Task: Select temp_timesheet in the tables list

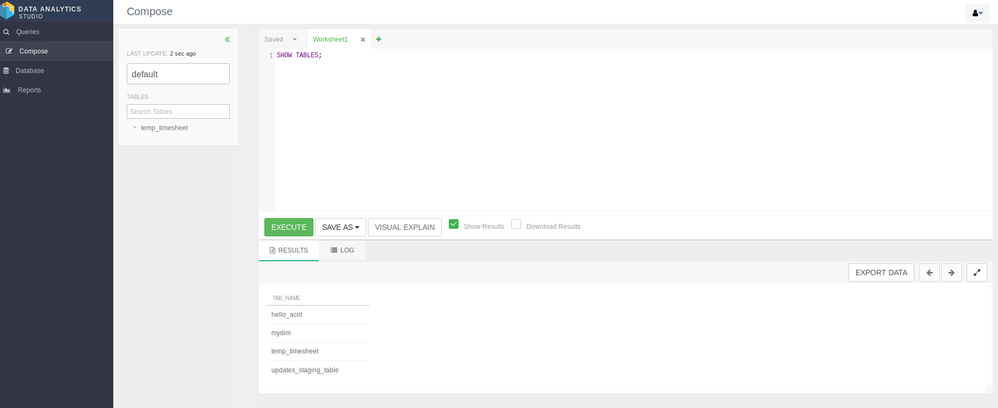Action: pos(164,128)
